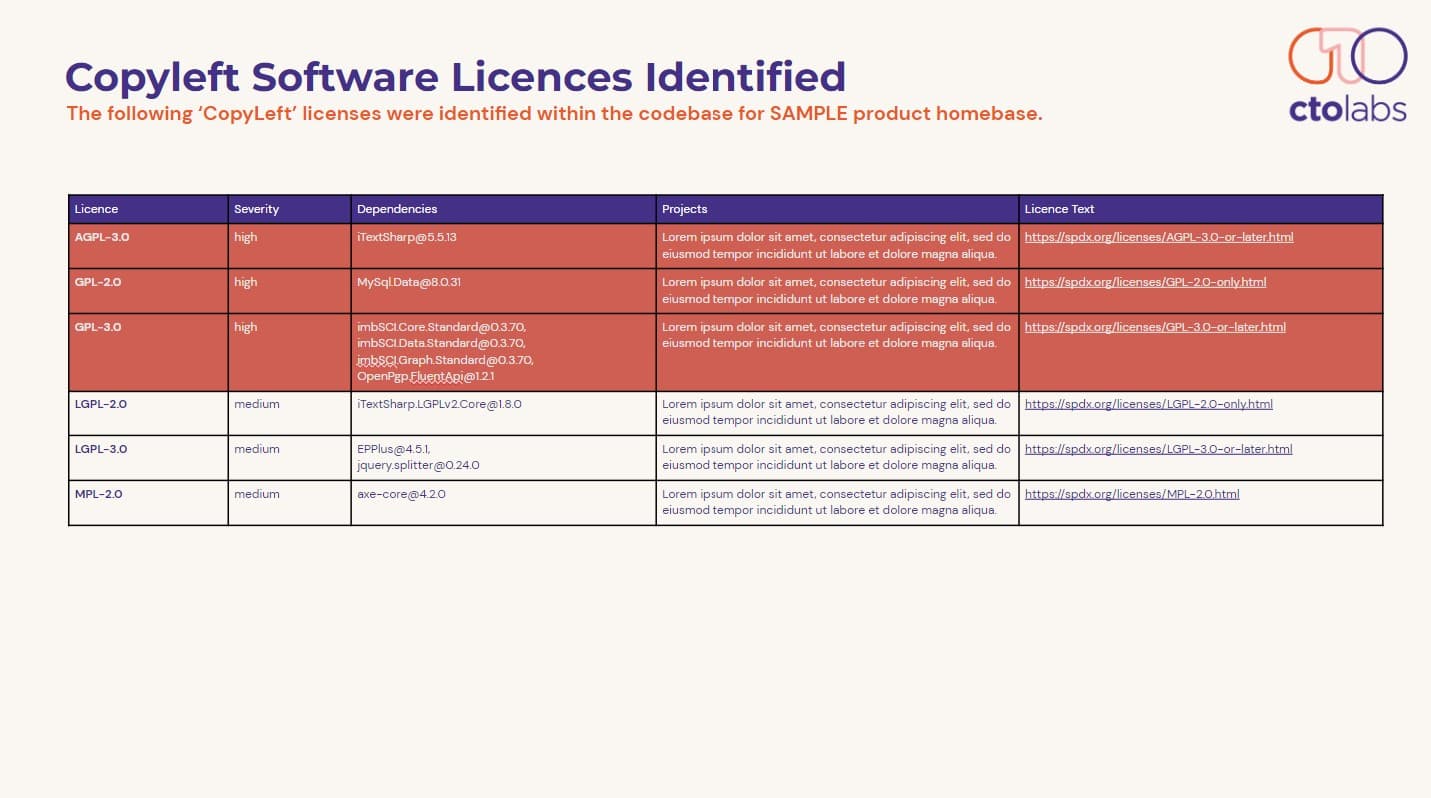The width and height of the screenshot is (1431, 798).
Task: Click severity 'medium' in LGPL-2.0 row
Action: tap(257, 404)
